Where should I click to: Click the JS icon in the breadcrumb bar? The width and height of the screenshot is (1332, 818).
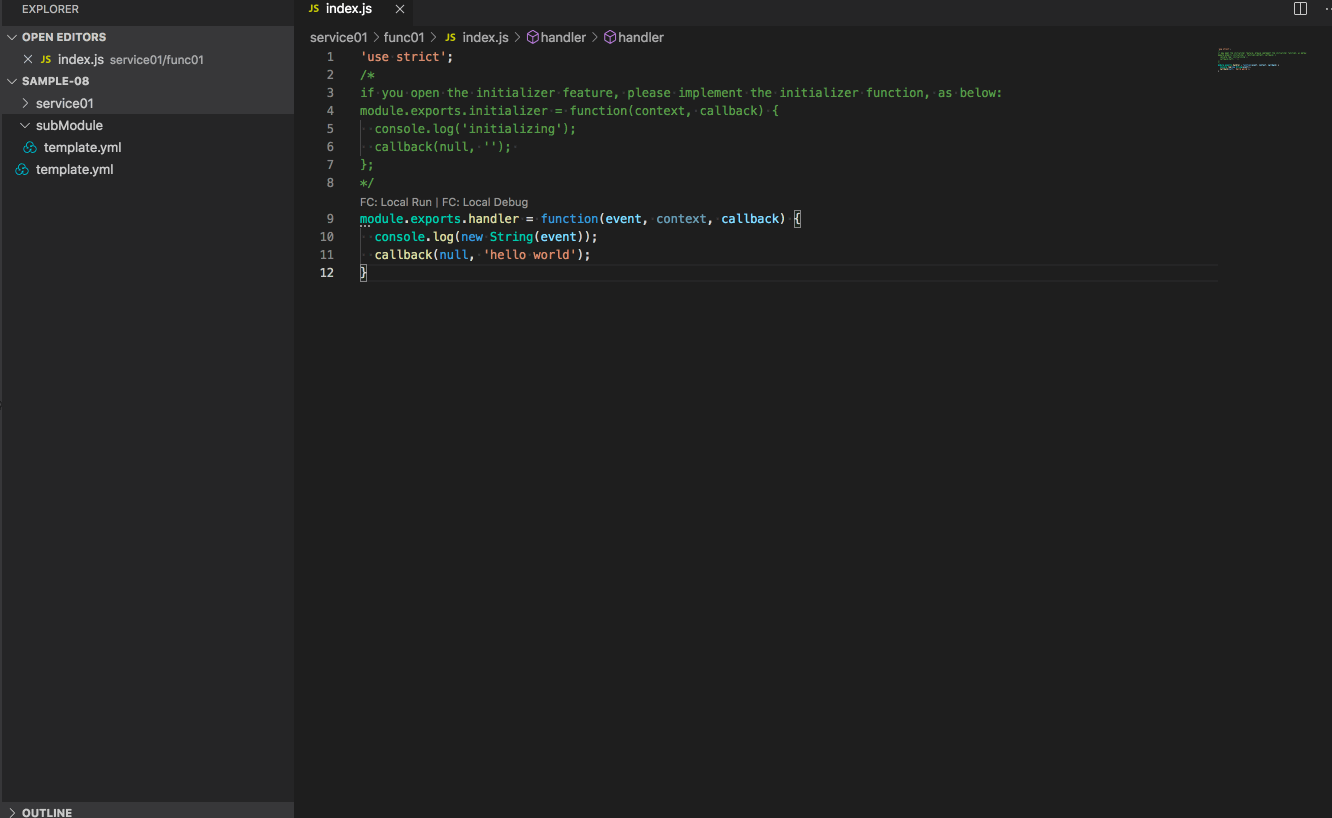click(450, 37)
